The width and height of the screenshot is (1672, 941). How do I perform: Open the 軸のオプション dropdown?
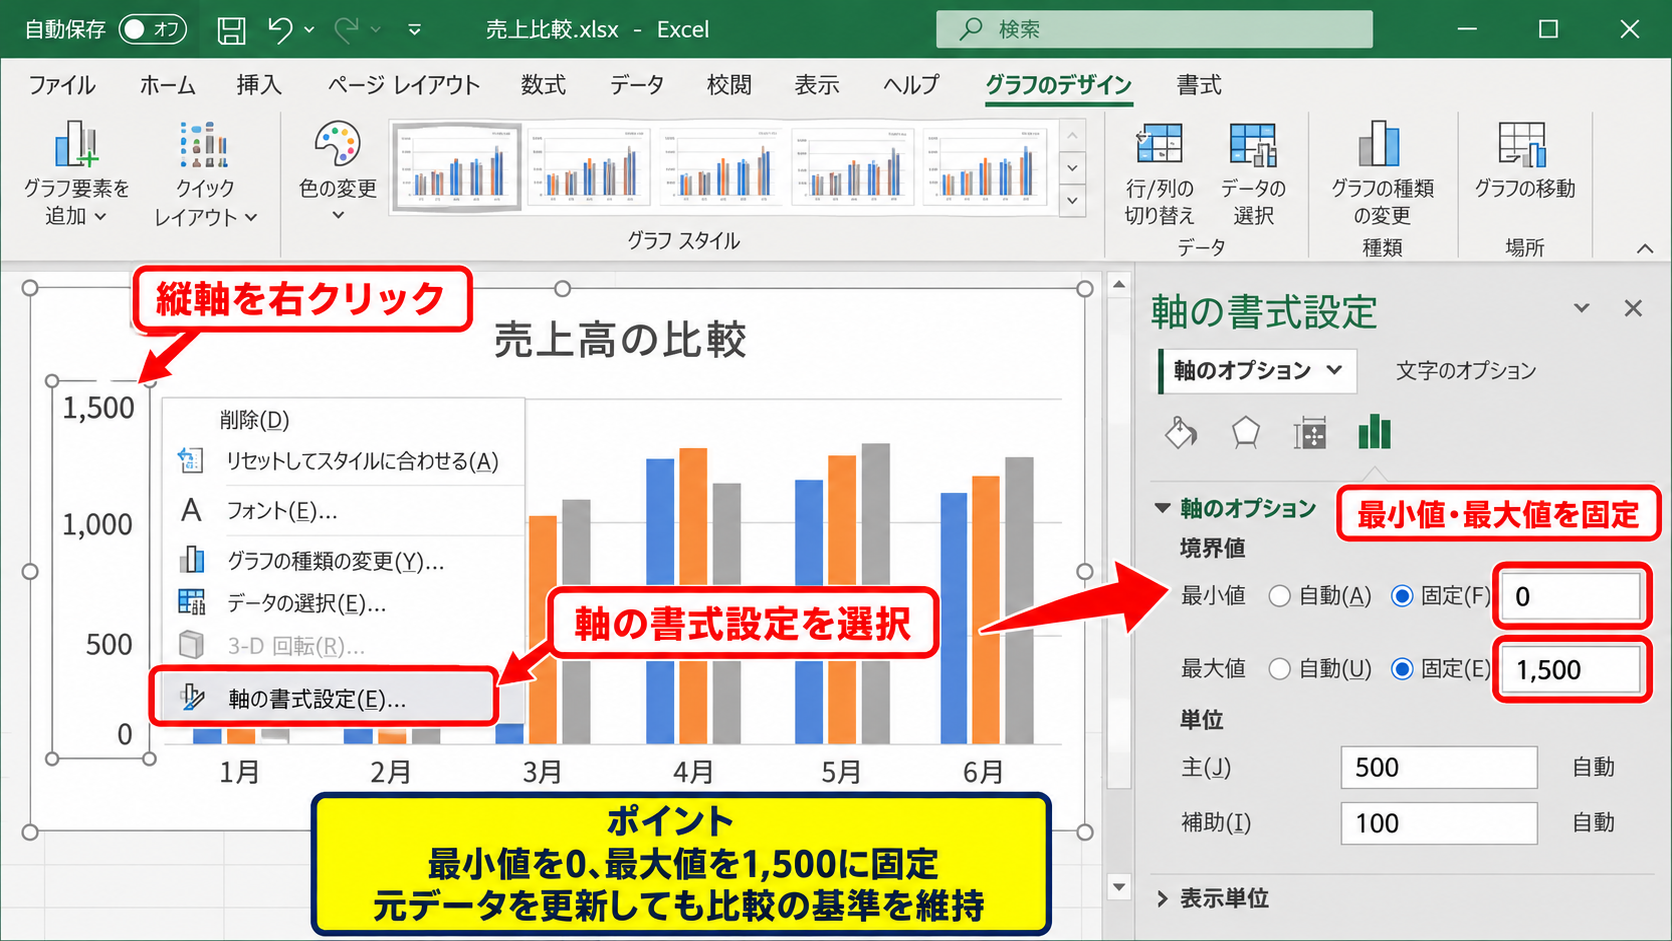(1258, 370)
